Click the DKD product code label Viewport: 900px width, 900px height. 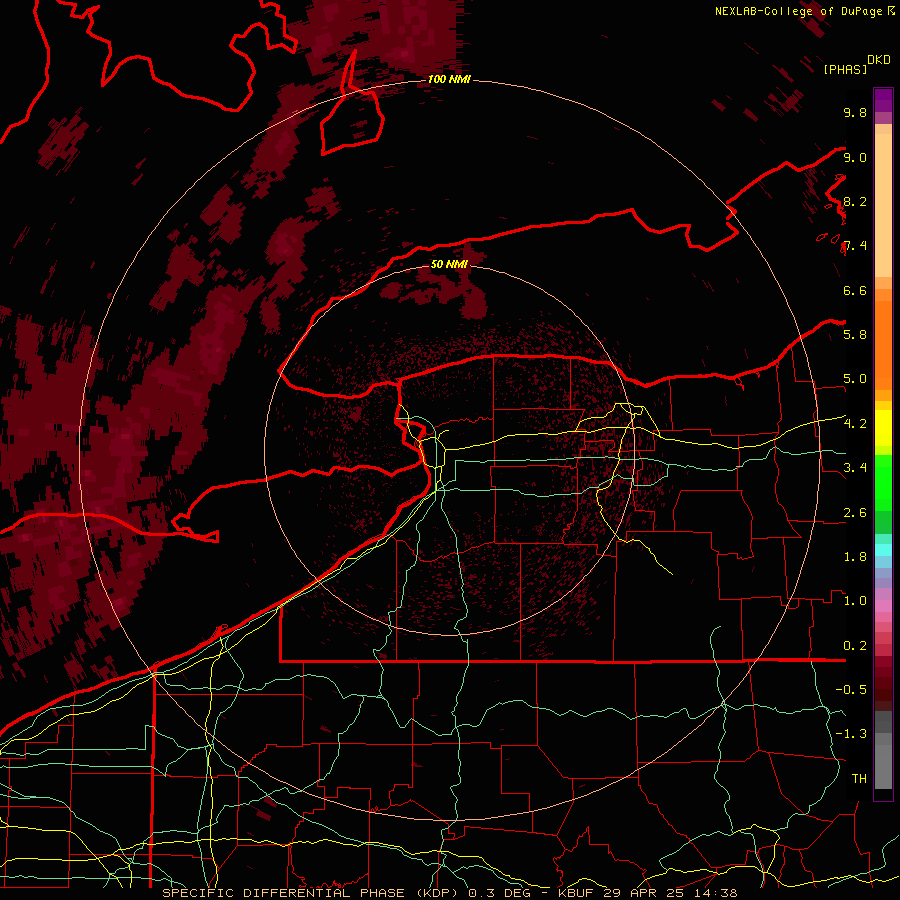[878, 60]
